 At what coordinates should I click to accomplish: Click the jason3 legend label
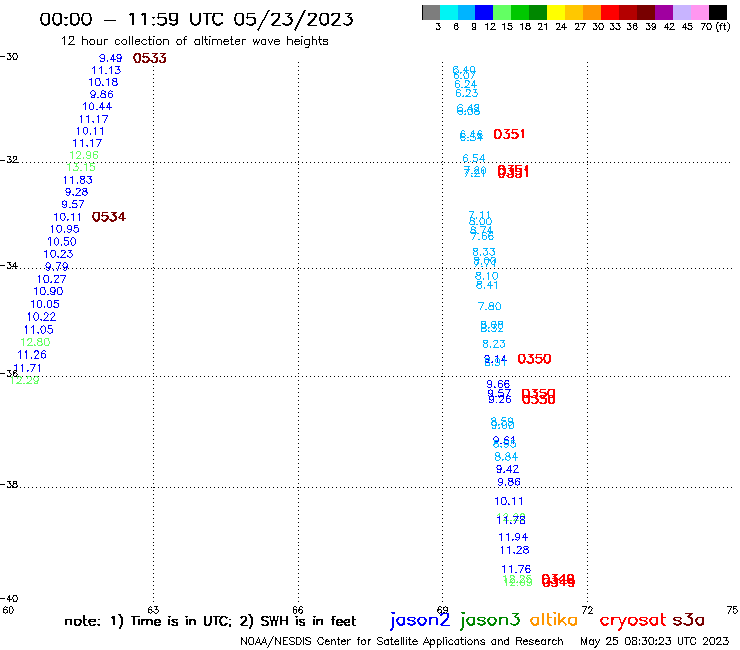[x=490, y=620]
